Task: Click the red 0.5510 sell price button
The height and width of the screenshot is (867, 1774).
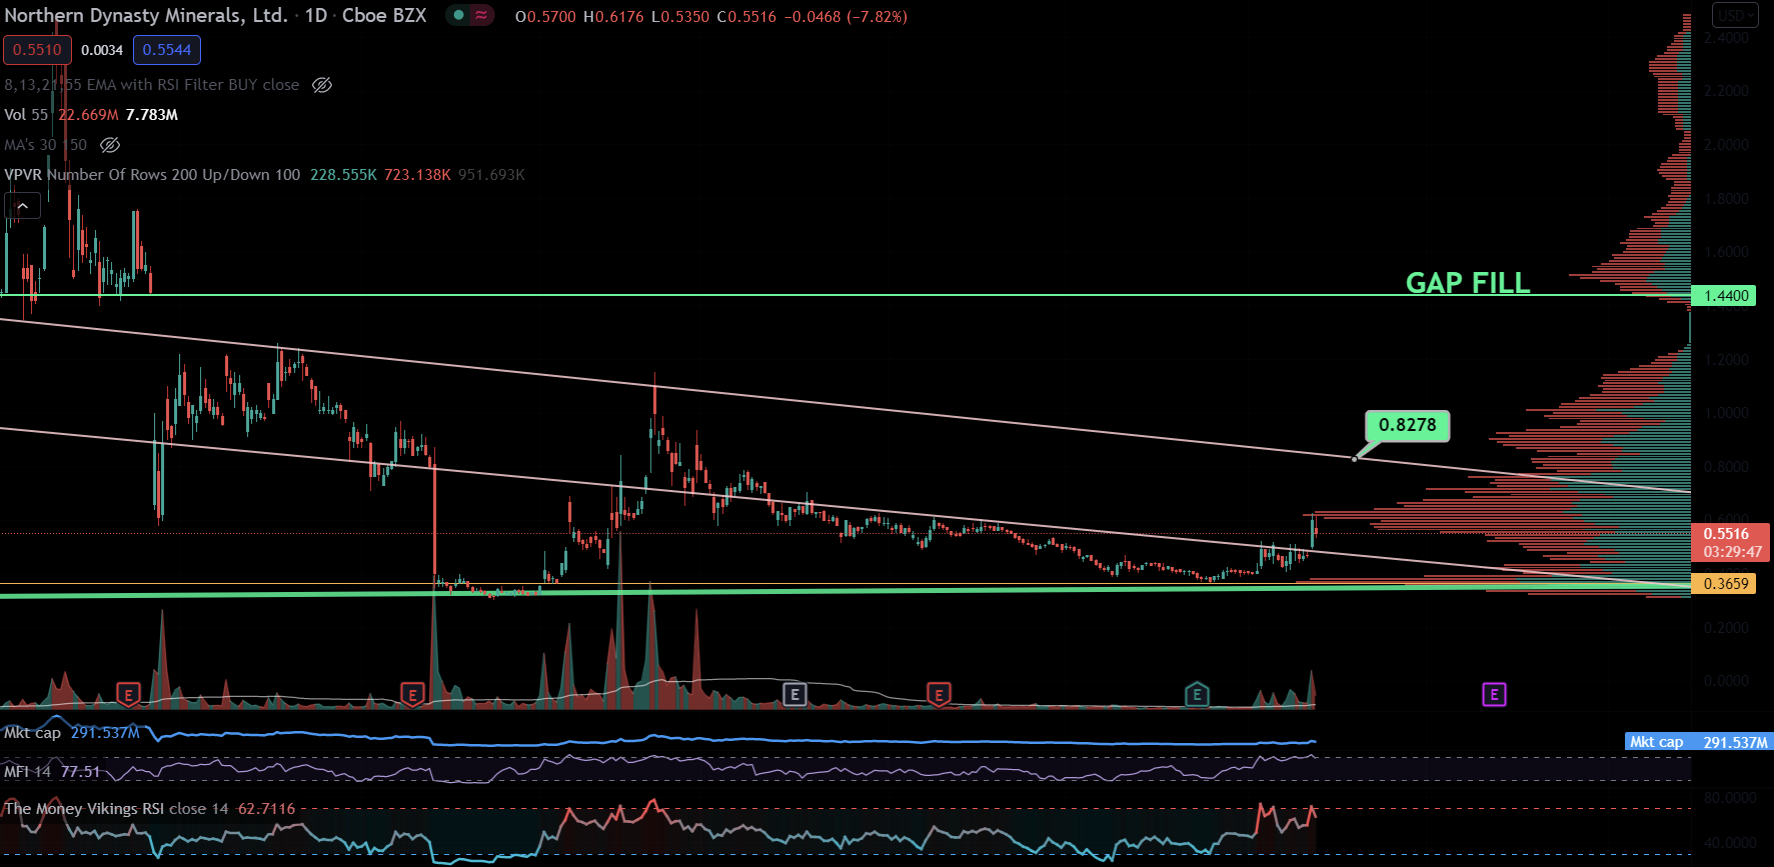Action: click(x=37, y=50)
